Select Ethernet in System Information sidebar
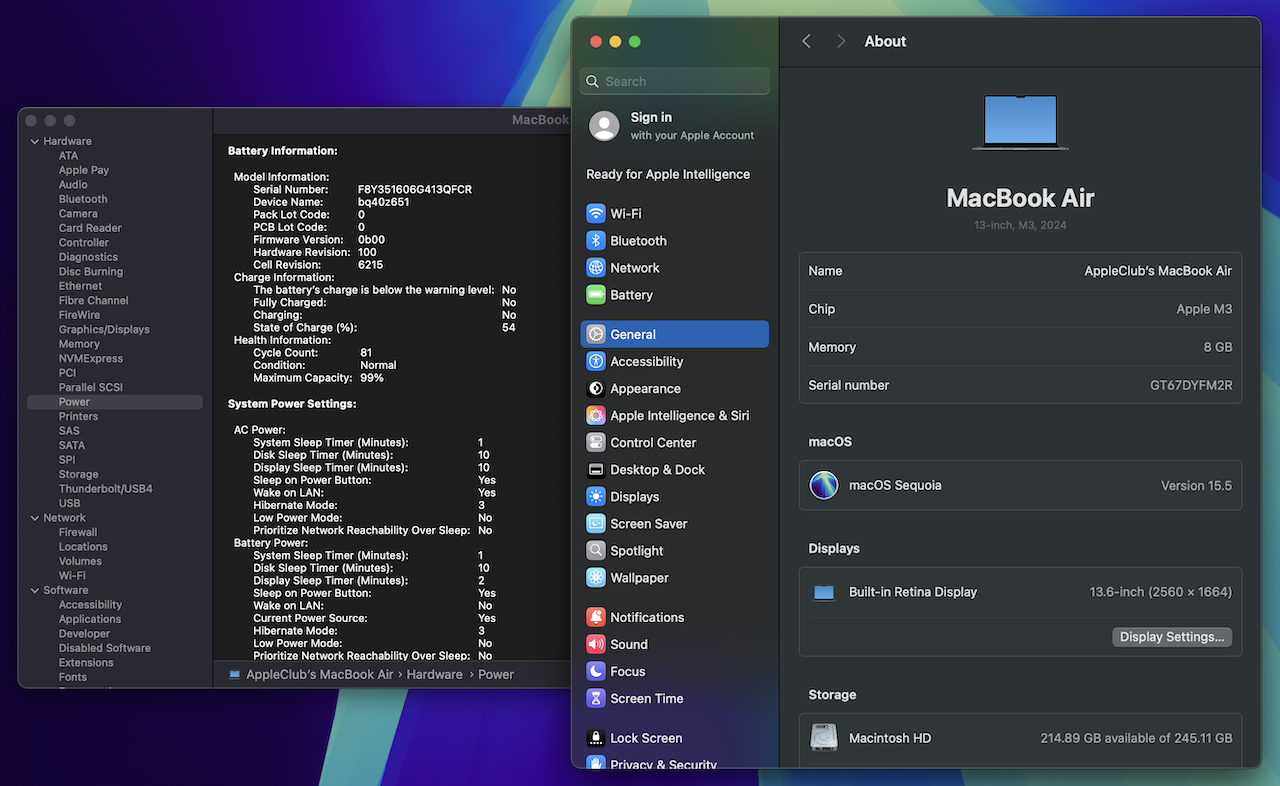1280x786 pixels. [80, 286]
